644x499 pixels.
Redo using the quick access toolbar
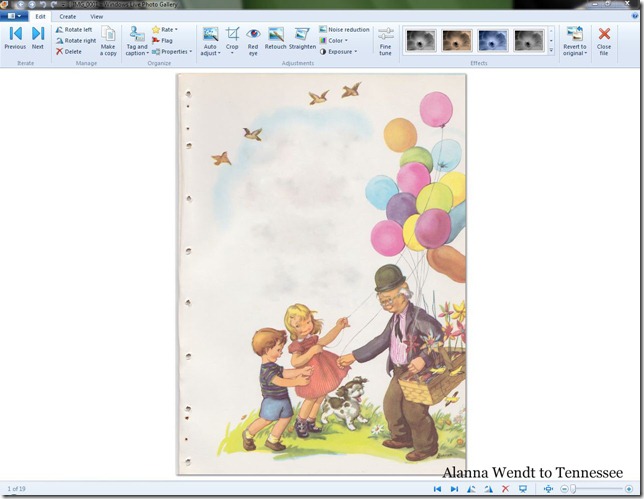coord(53,5)
